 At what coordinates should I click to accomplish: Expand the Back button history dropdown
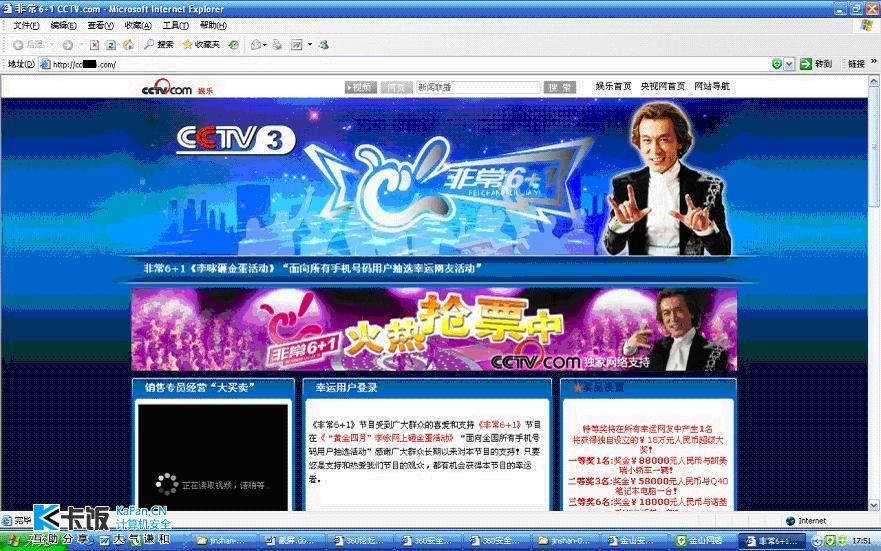tap(52, 44)
